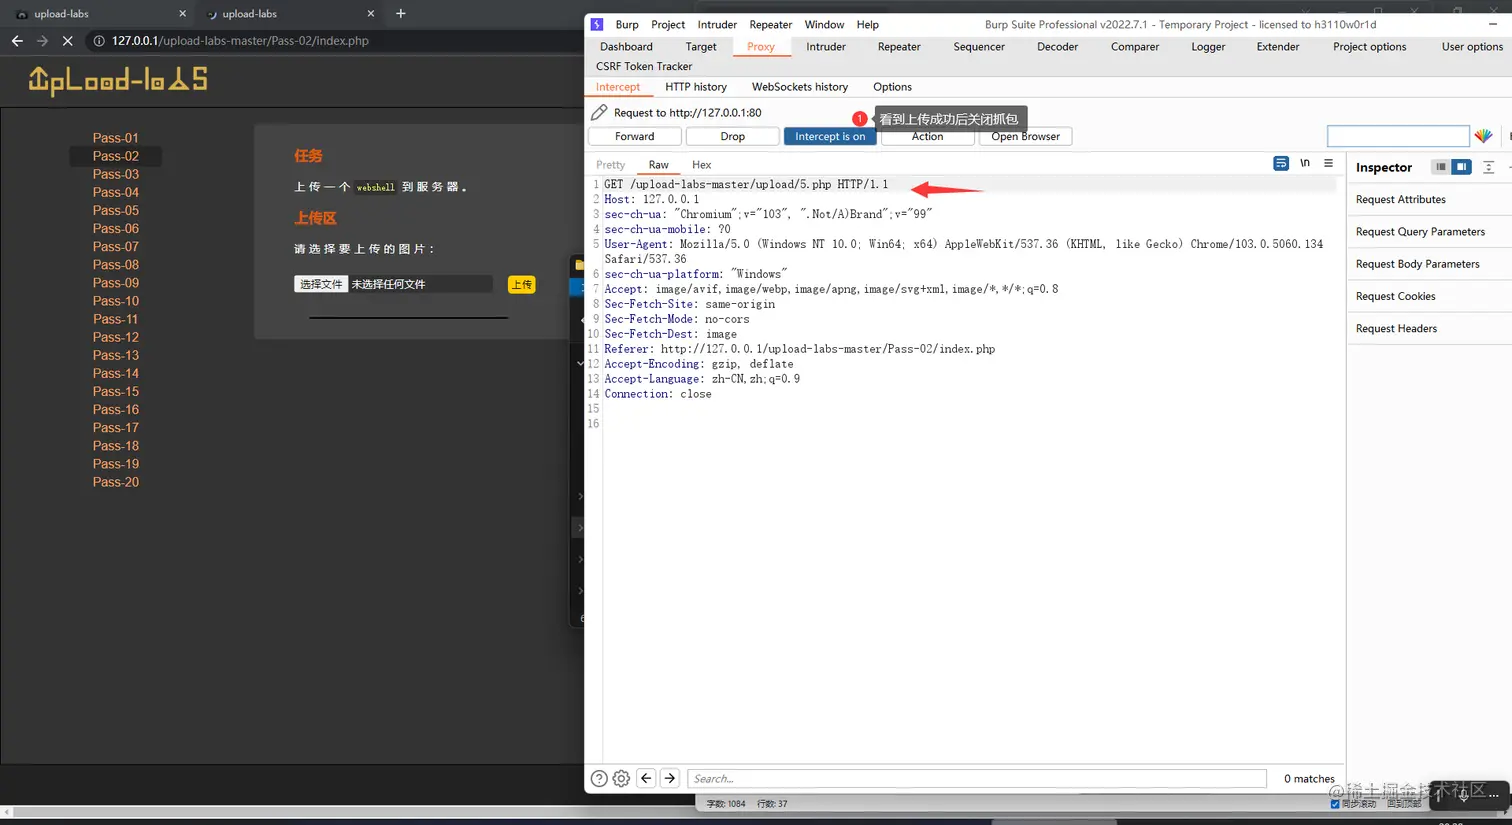Open the Intruder tool tab

pyautogui.click(x=826, y=46)
